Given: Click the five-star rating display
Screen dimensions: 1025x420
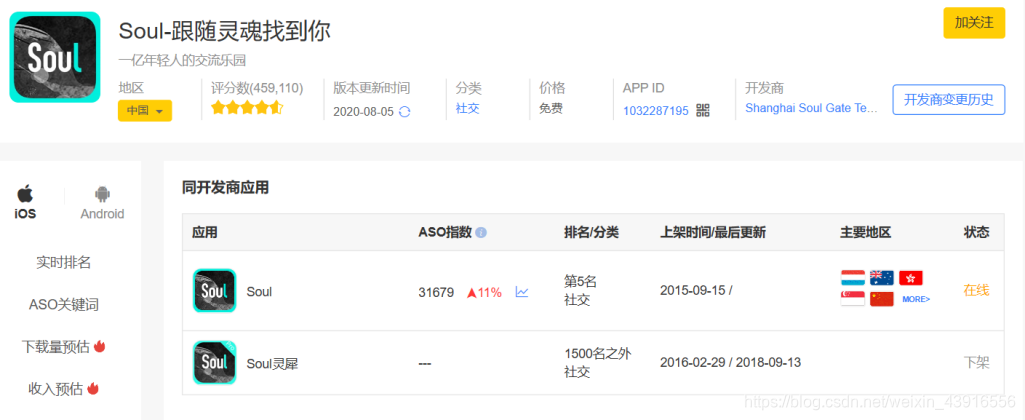Looking at the screenshot, I should click(x=246, y=108).
